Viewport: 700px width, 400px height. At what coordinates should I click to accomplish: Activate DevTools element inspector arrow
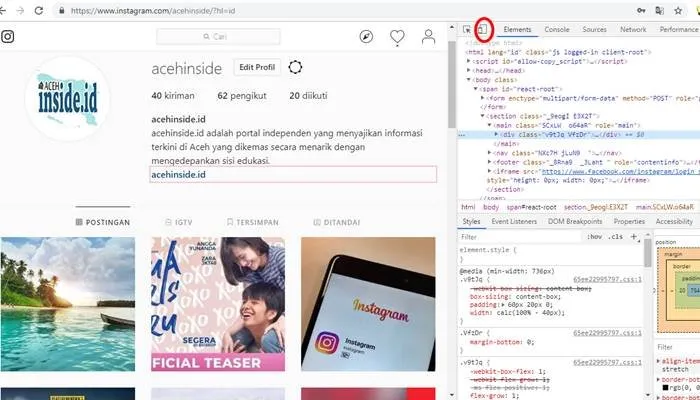pos(467,30)
